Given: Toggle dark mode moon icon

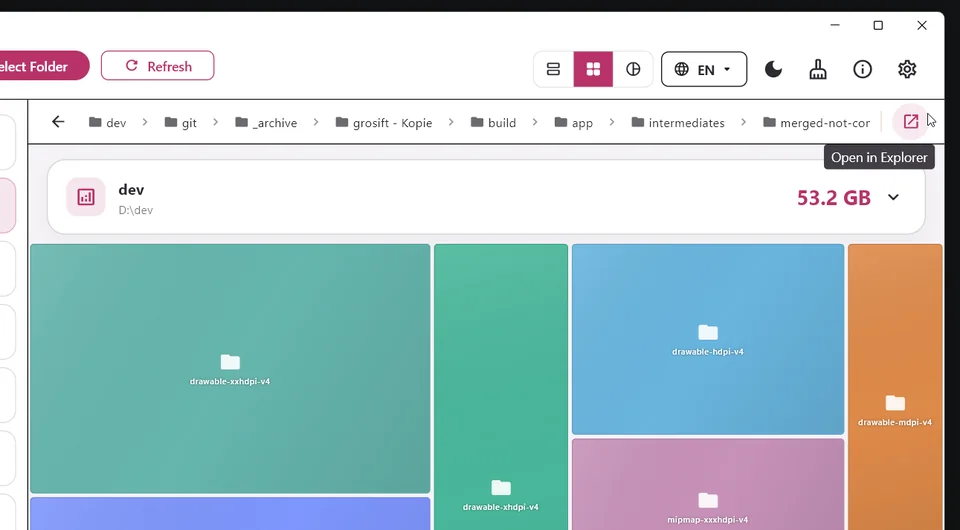Looking at the screenshot, I should click(773, 69).
